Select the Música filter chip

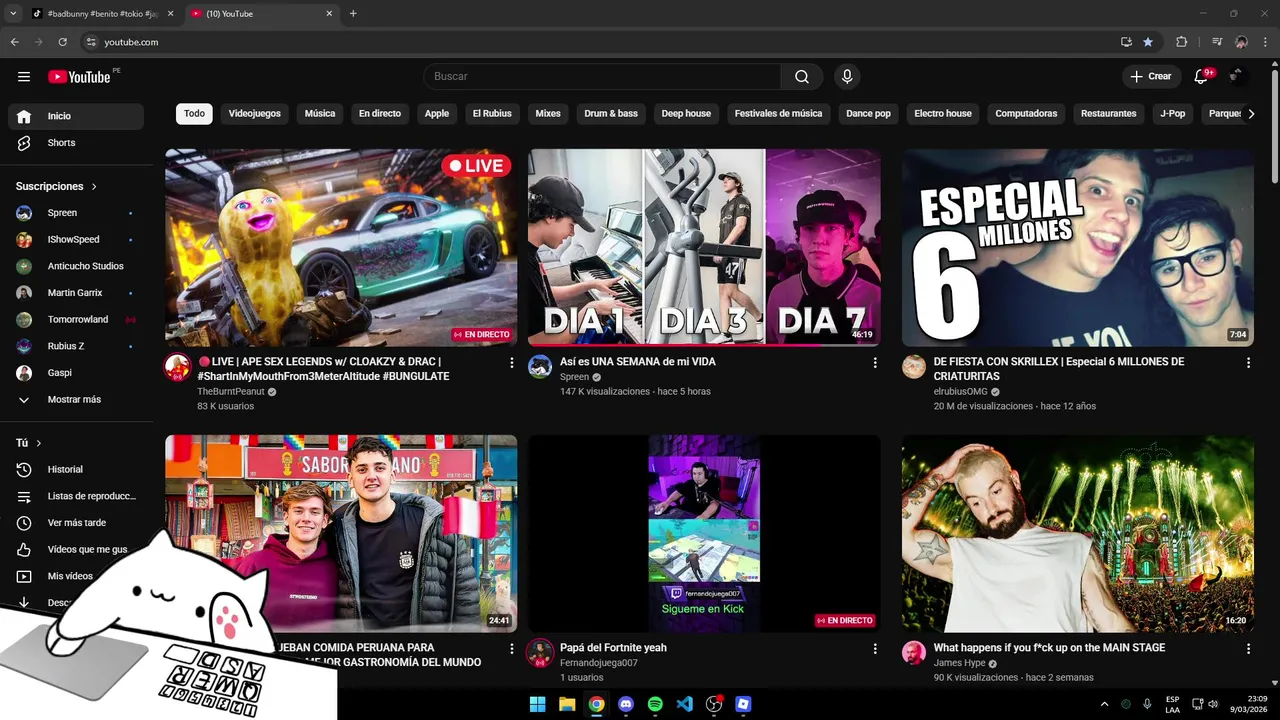pyautogui.click(x=320, y=114)
